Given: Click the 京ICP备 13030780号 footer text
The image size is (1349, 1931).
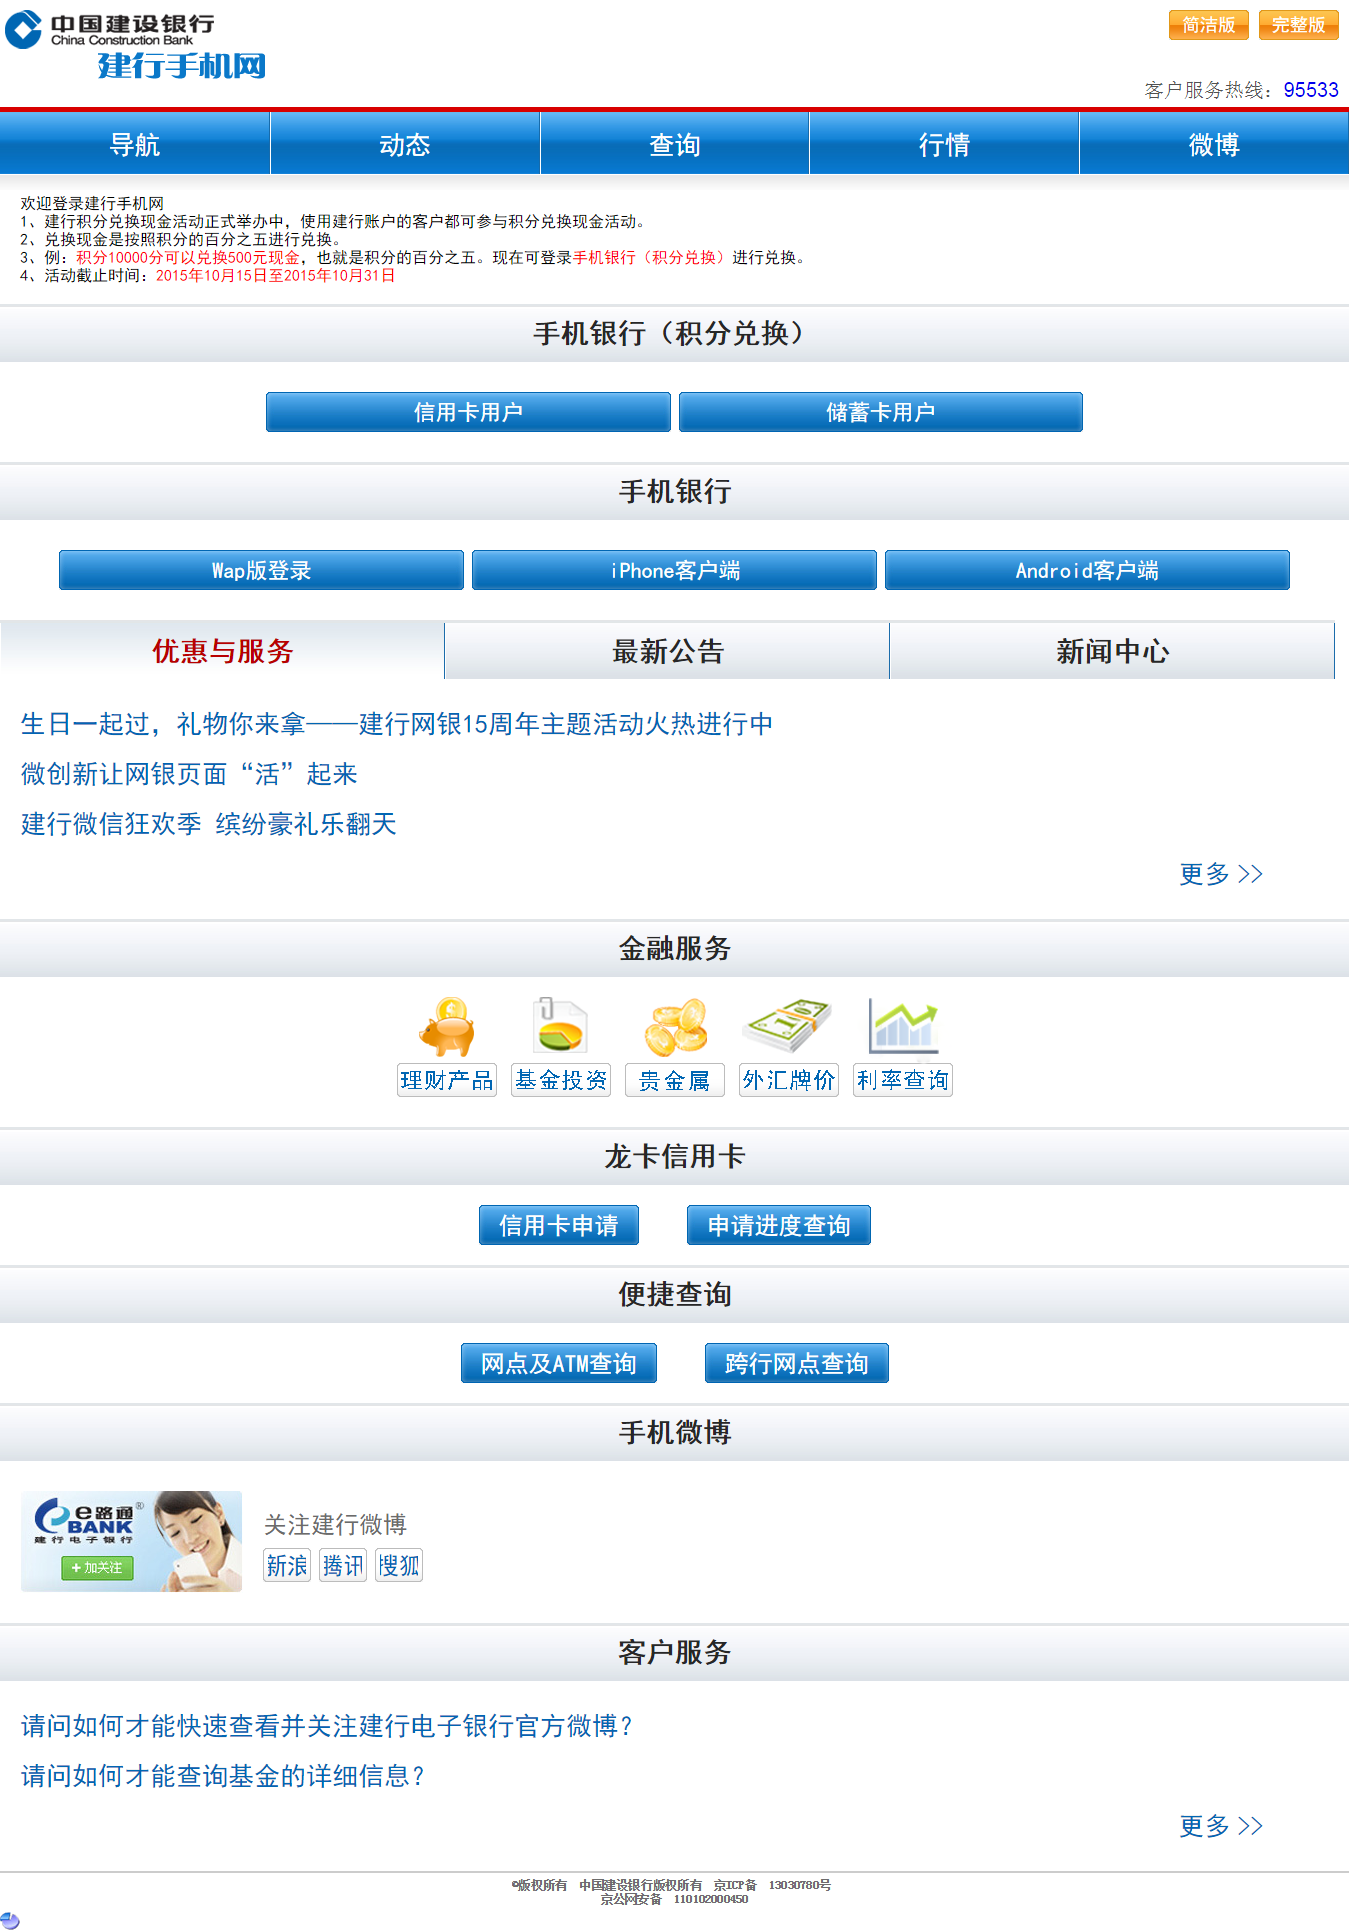Looking at the screenshot, I should pos(772,1885).
